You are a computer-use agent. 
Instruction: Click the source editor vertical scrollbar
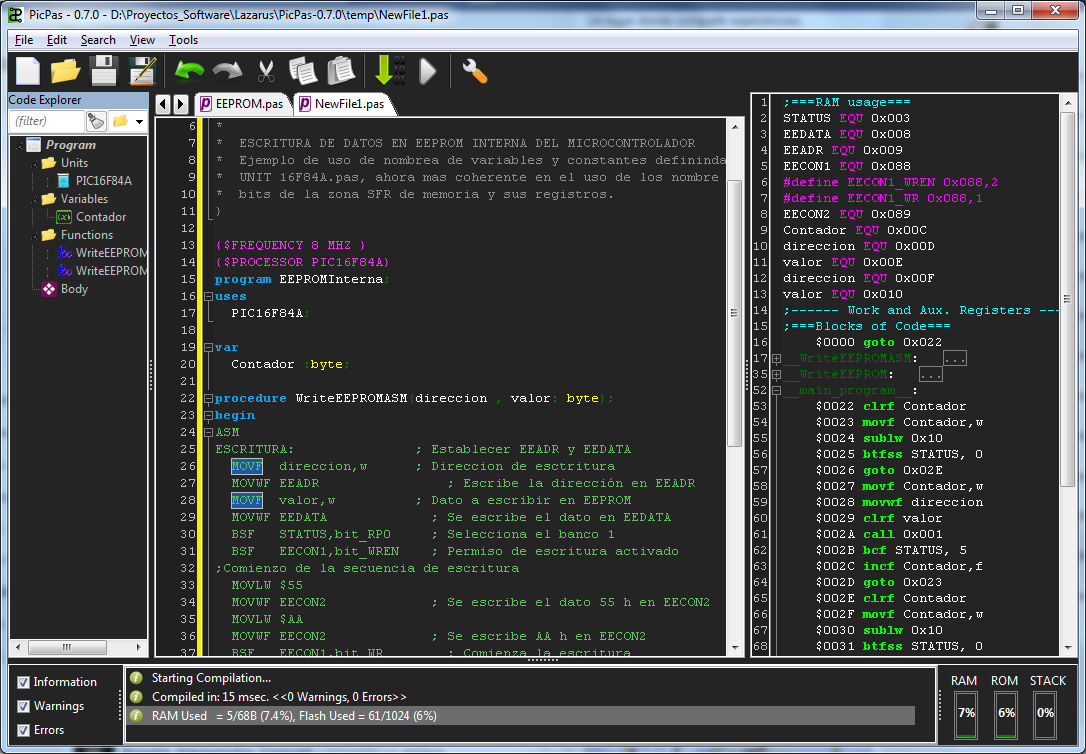735,314
